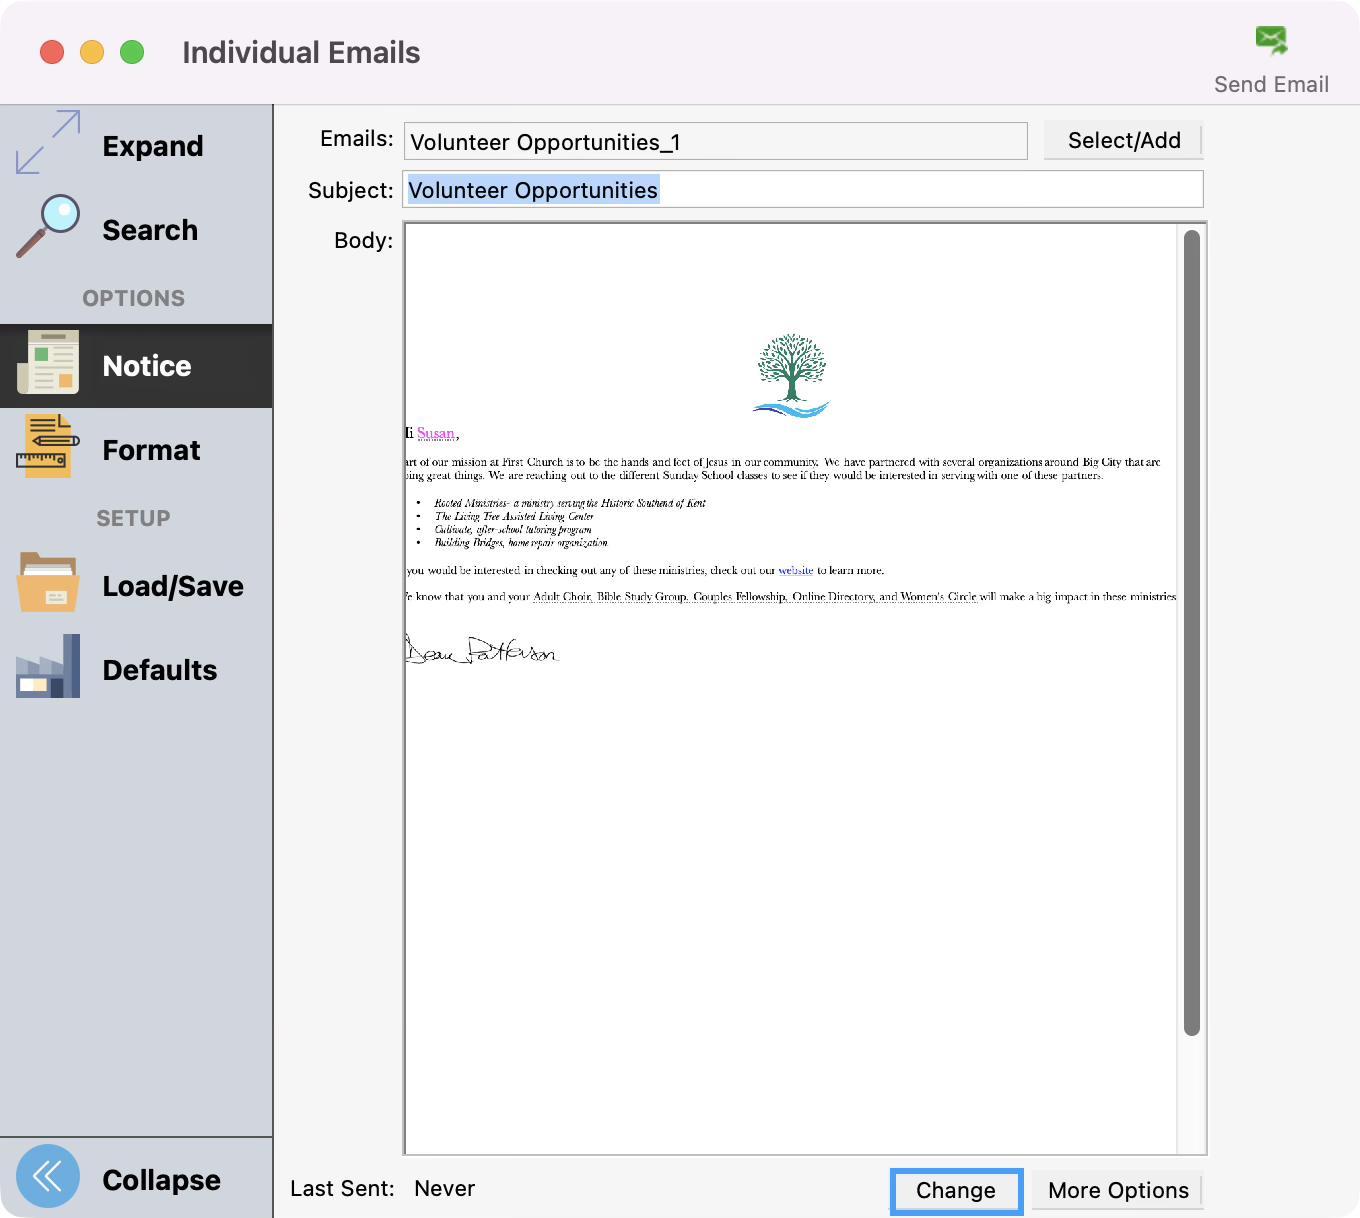Image resolution: width=1360 pixels, height=1218 pixels.
Task: Click the Susan merge name in greeting
Action: pos(436,433)
